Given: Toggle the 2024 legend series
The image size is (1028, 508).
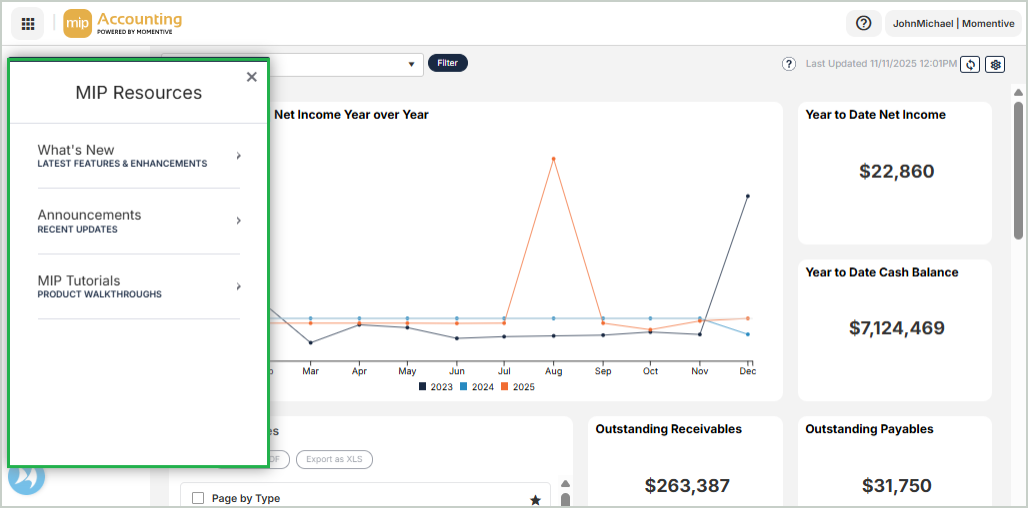Looking at the screenshot, I should tap(476, 387).
